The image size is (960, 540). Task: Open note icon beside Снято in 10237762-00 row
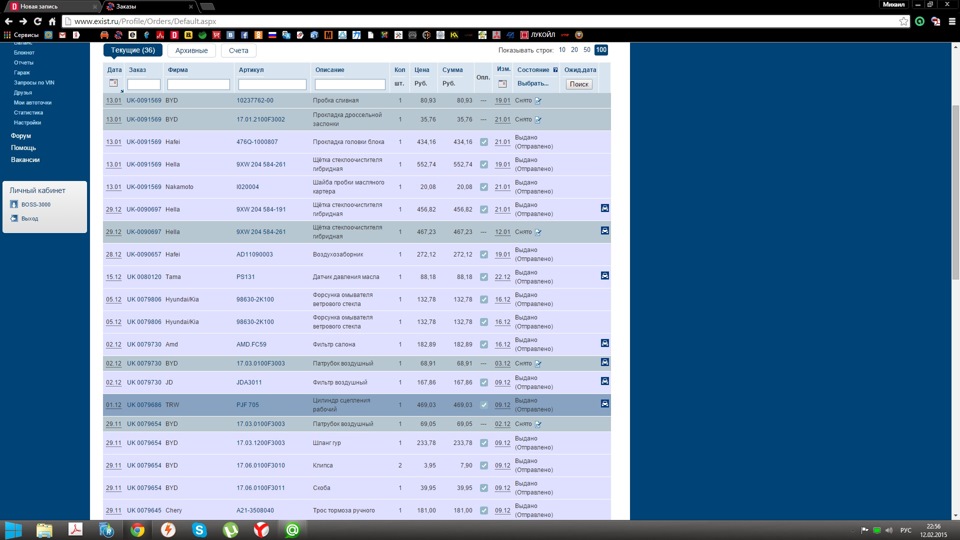pos(538,100)
